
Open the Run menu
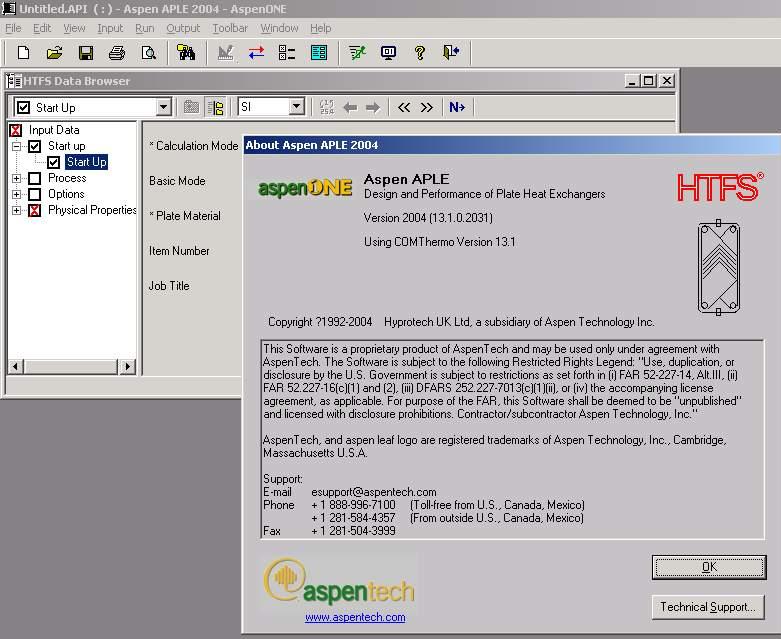tap(144, 28)
